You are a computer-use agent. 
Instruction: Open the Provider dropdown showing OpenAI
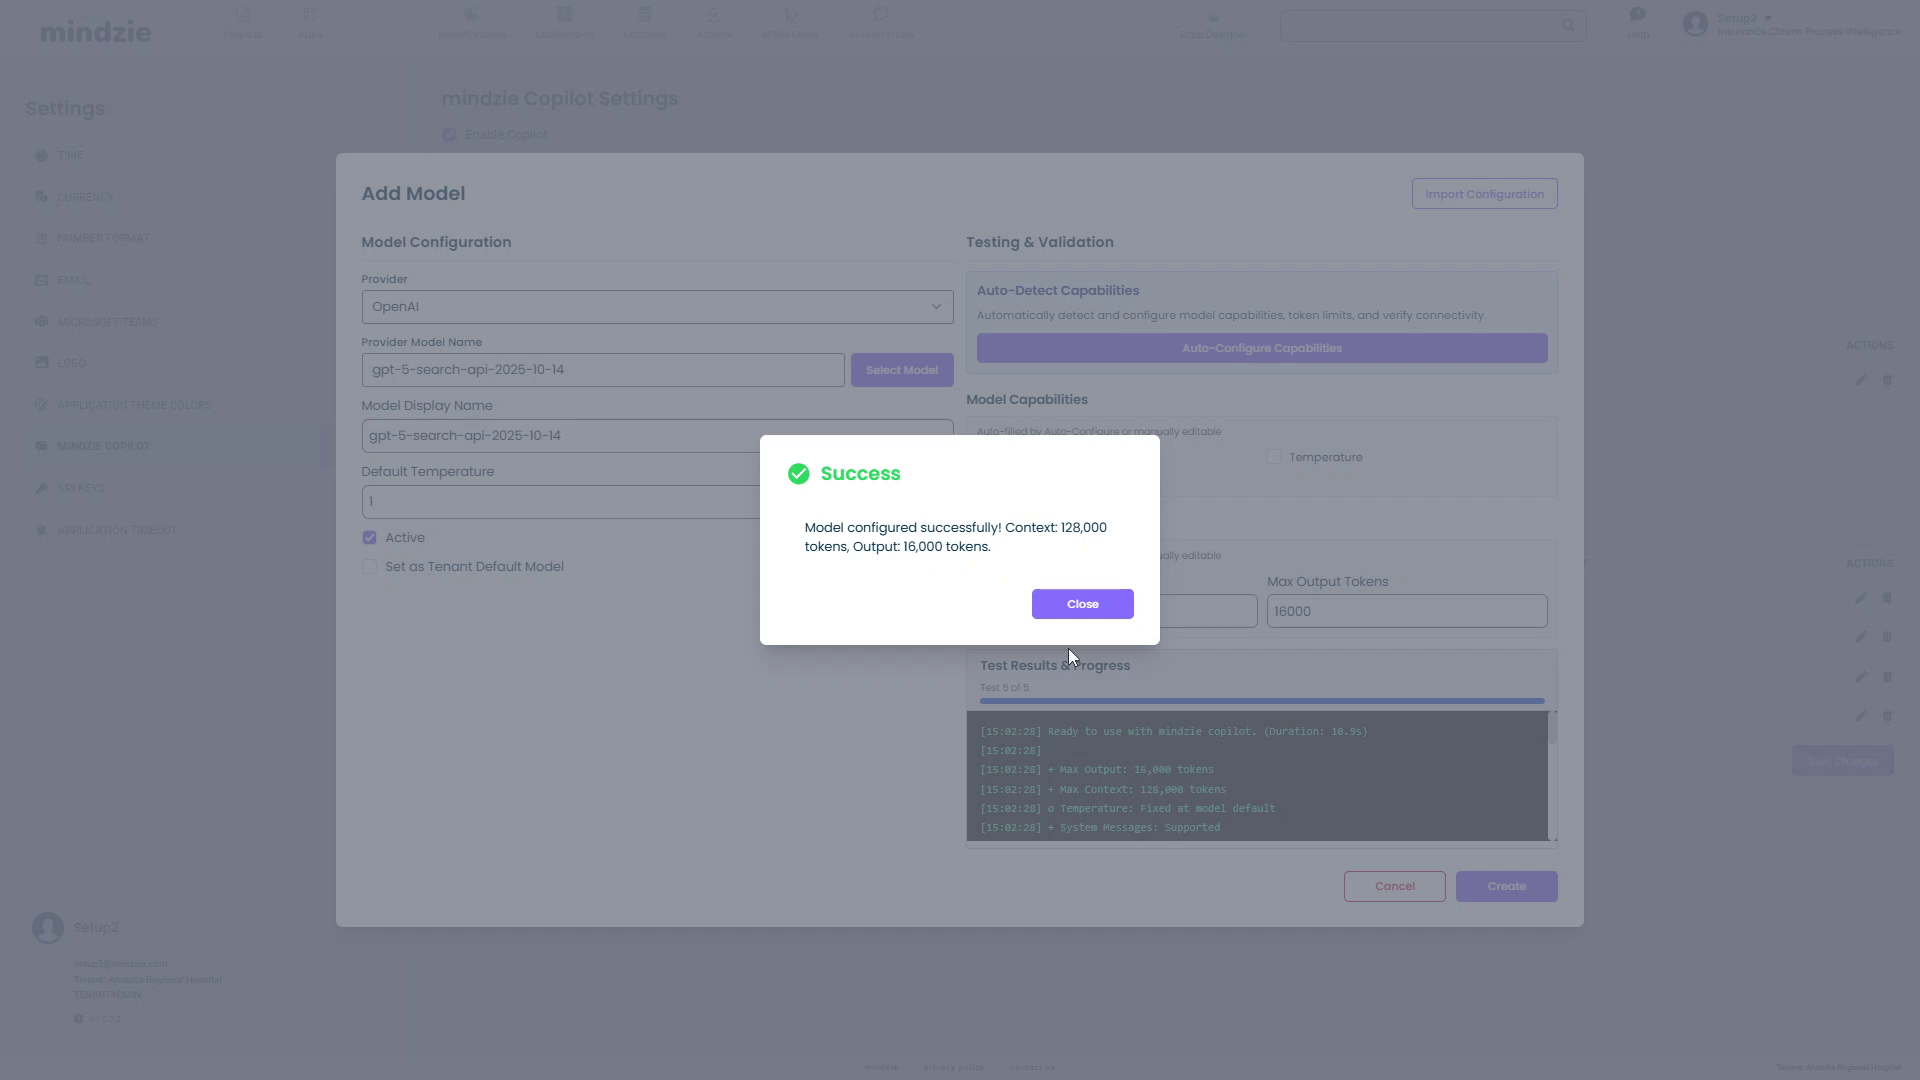point(657,307)
